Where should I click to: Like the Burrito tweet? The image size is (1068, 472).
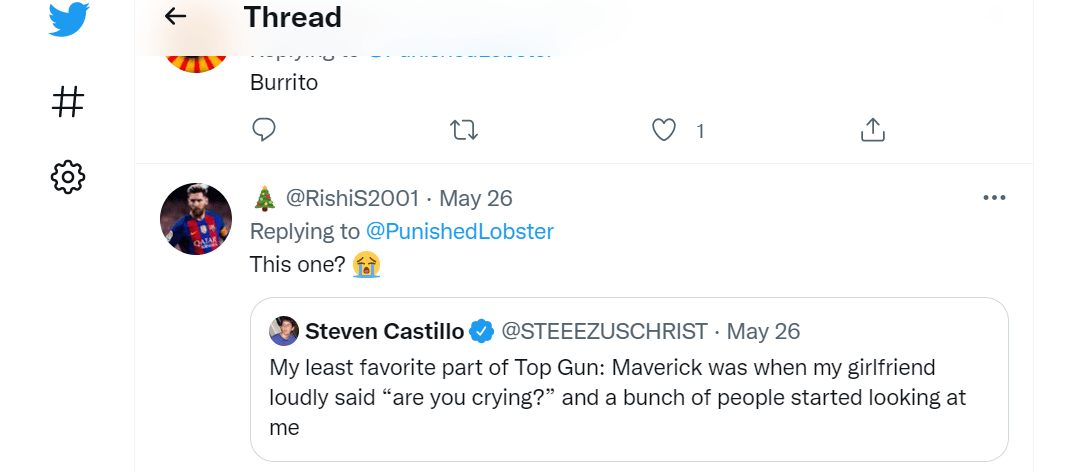coord(664,130)
